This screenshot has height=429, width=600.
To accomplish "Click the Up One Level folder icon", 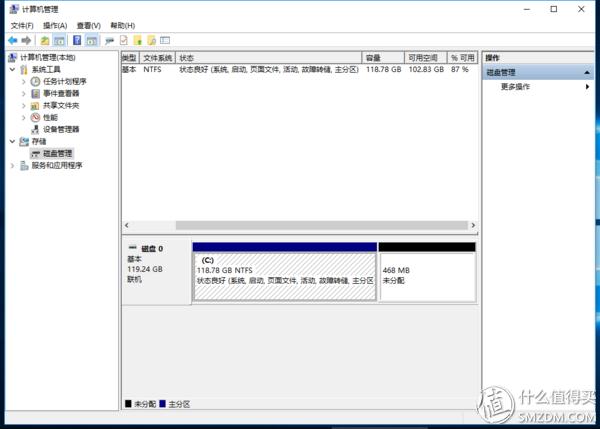I will pos(45,40).
